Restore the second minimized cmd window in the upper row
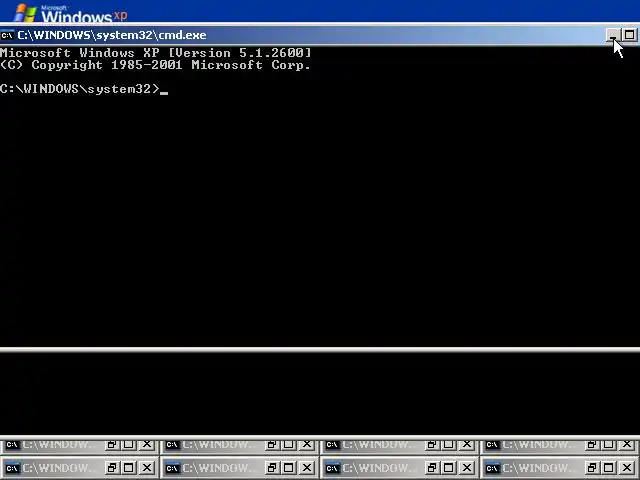The height and width of the screenshot is (480, 640). (x=272, y=445)
